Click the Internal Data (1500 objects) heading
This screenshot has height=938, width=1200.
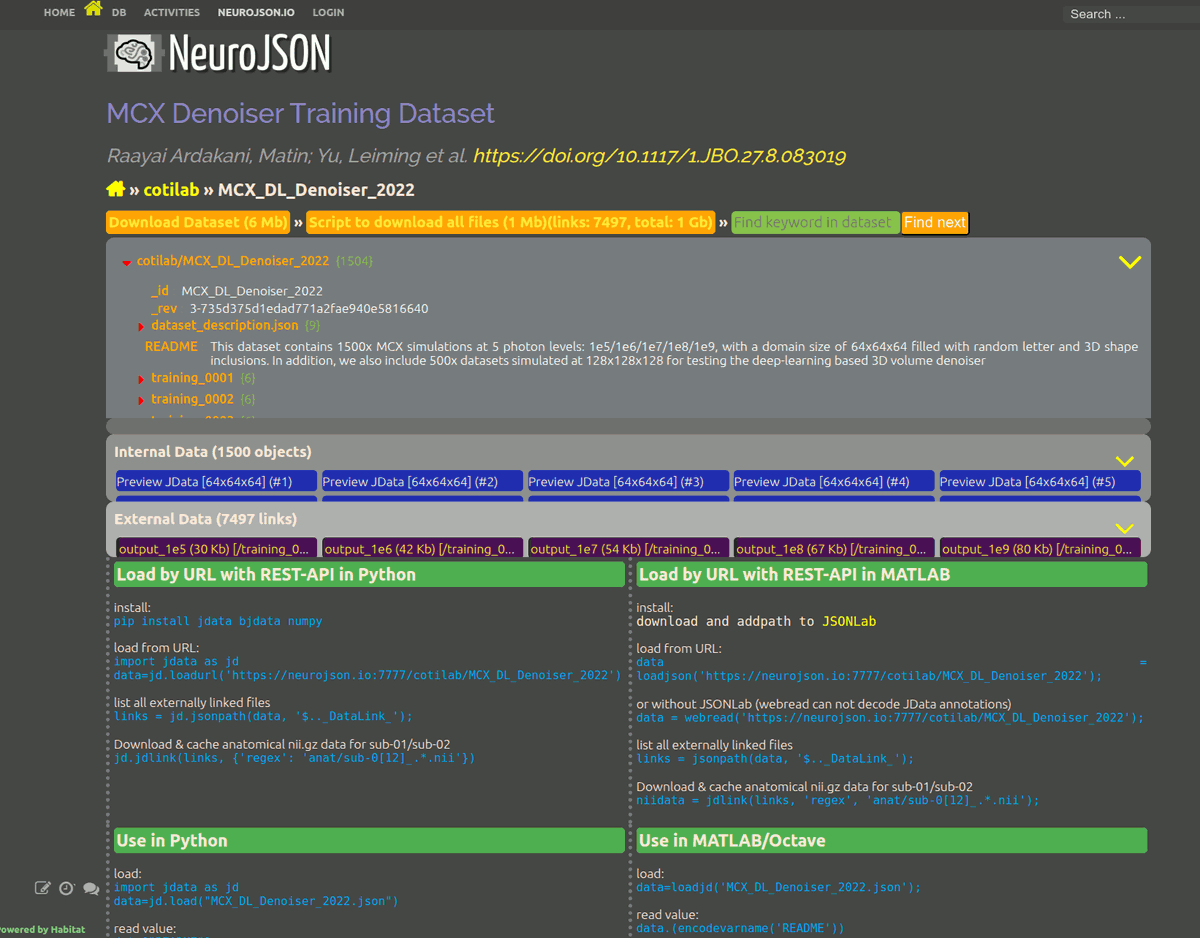coord(213,452)
